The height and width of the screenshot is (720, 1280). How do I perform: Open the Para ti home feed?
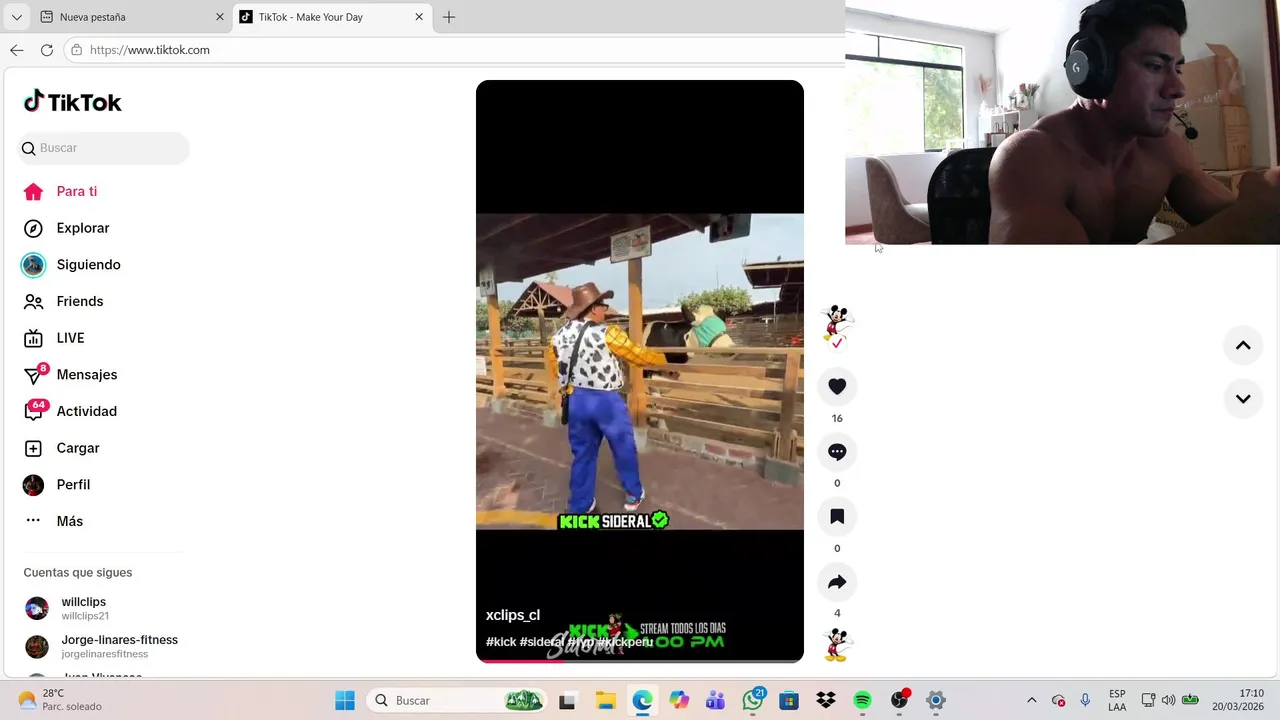point(60,191)
